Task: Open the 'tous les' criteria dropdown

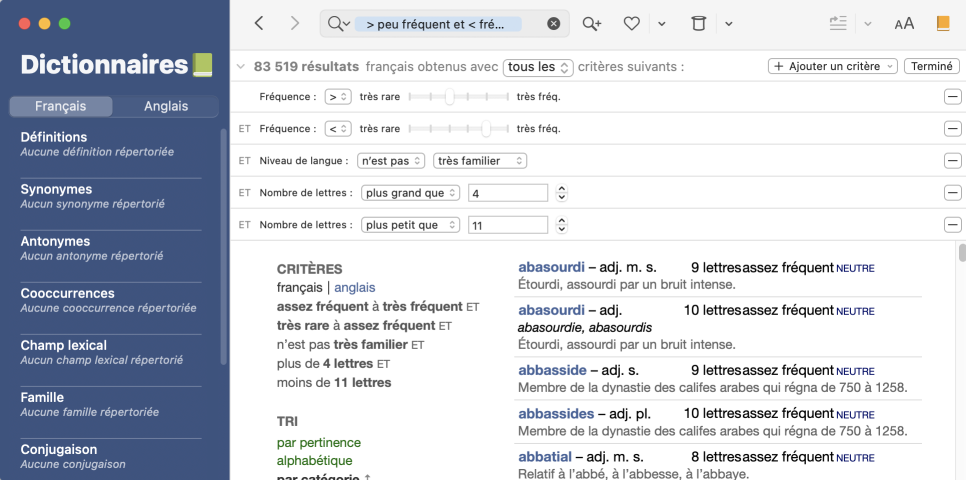Action: 538,67
